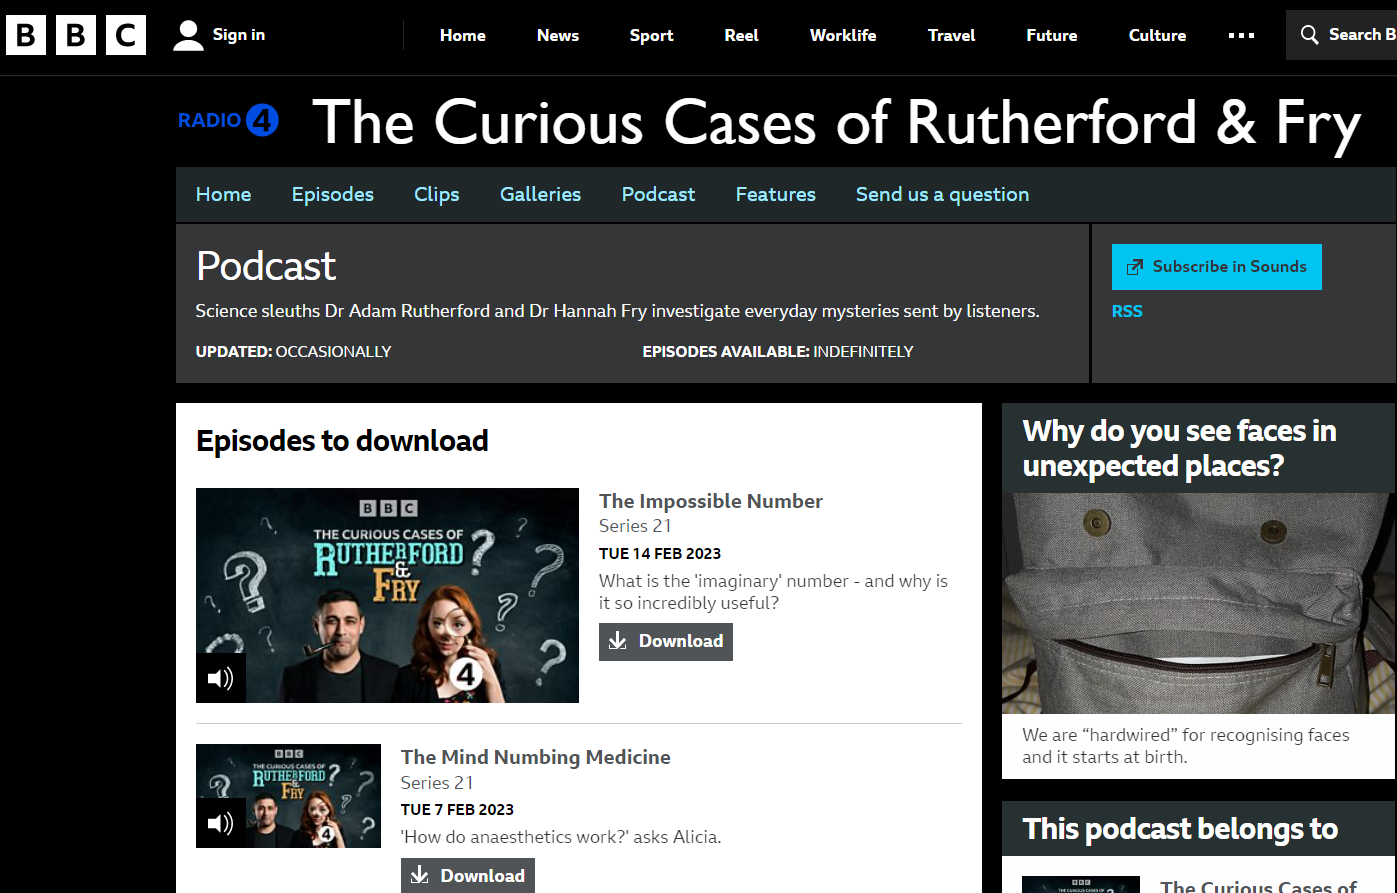The height and width of the screenshot is (893, 1397).
Task: Download The Impossible Number episode
Action: pos(666,642)
